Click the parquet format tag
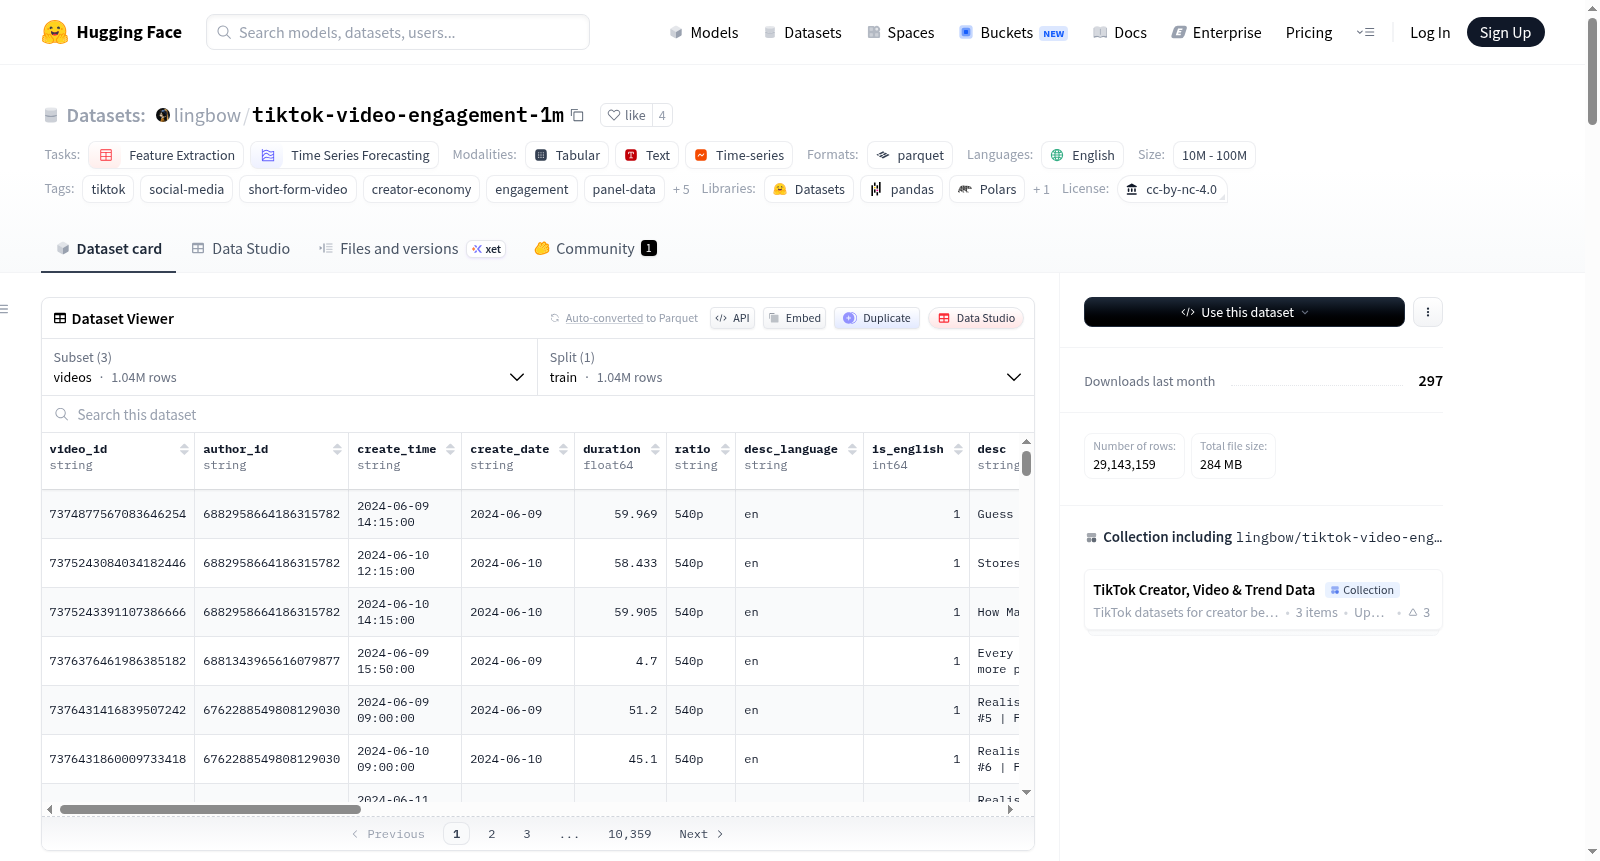Screen dimensions: 1600x861 pos(910,155)
